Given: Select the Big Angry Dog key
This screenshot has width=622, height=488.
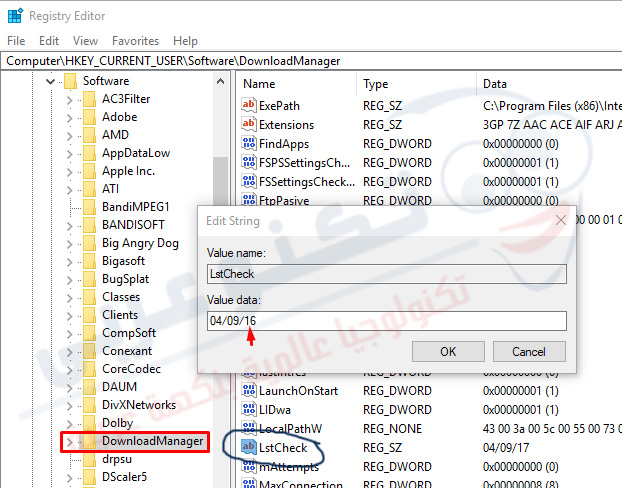Looking at the screenshot, I should point(140,243).
